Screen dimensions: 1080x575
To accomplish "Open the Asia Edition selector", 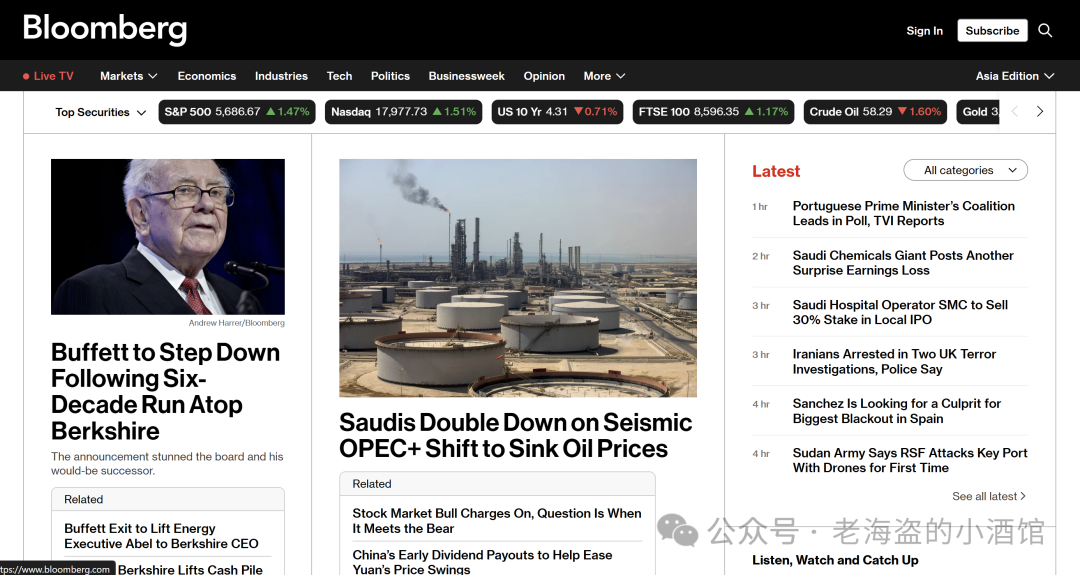I will pos(1015,76).
